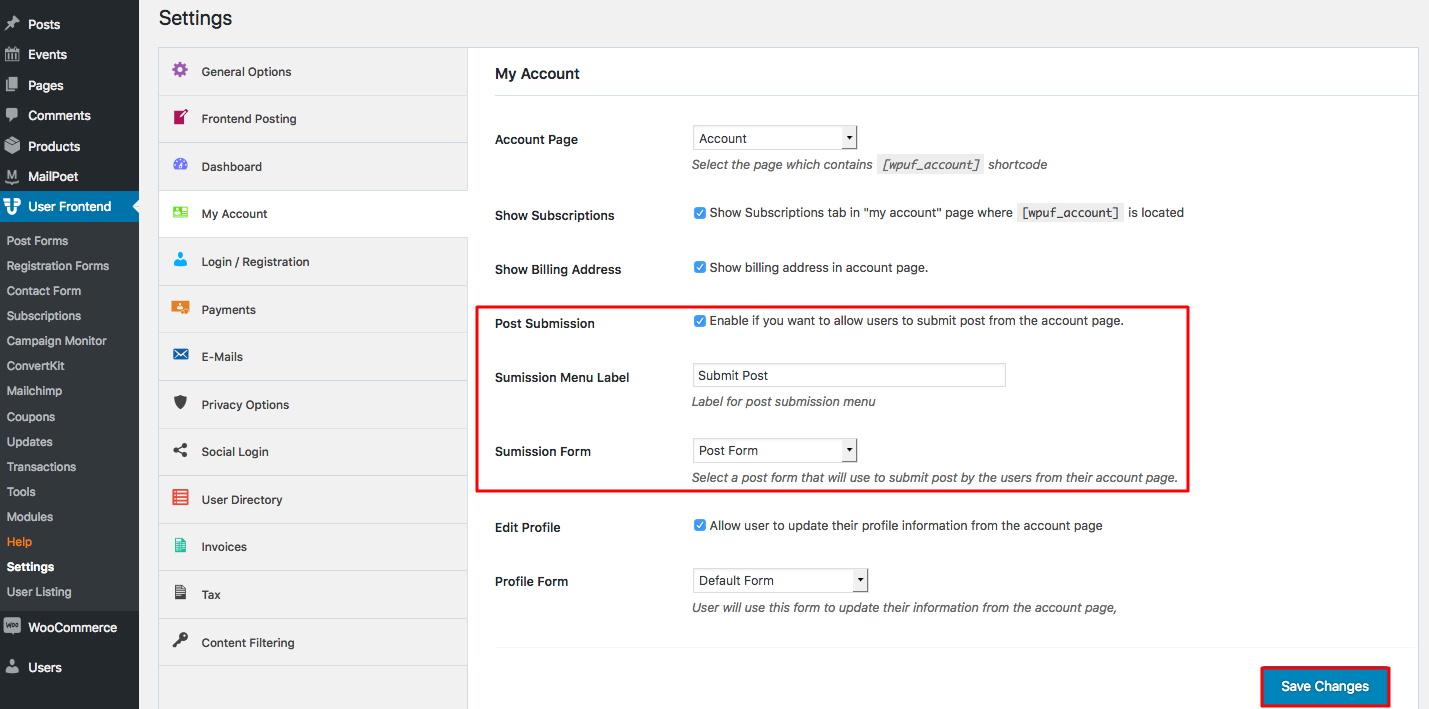Click the Tax document icon

tap(180, 593)
